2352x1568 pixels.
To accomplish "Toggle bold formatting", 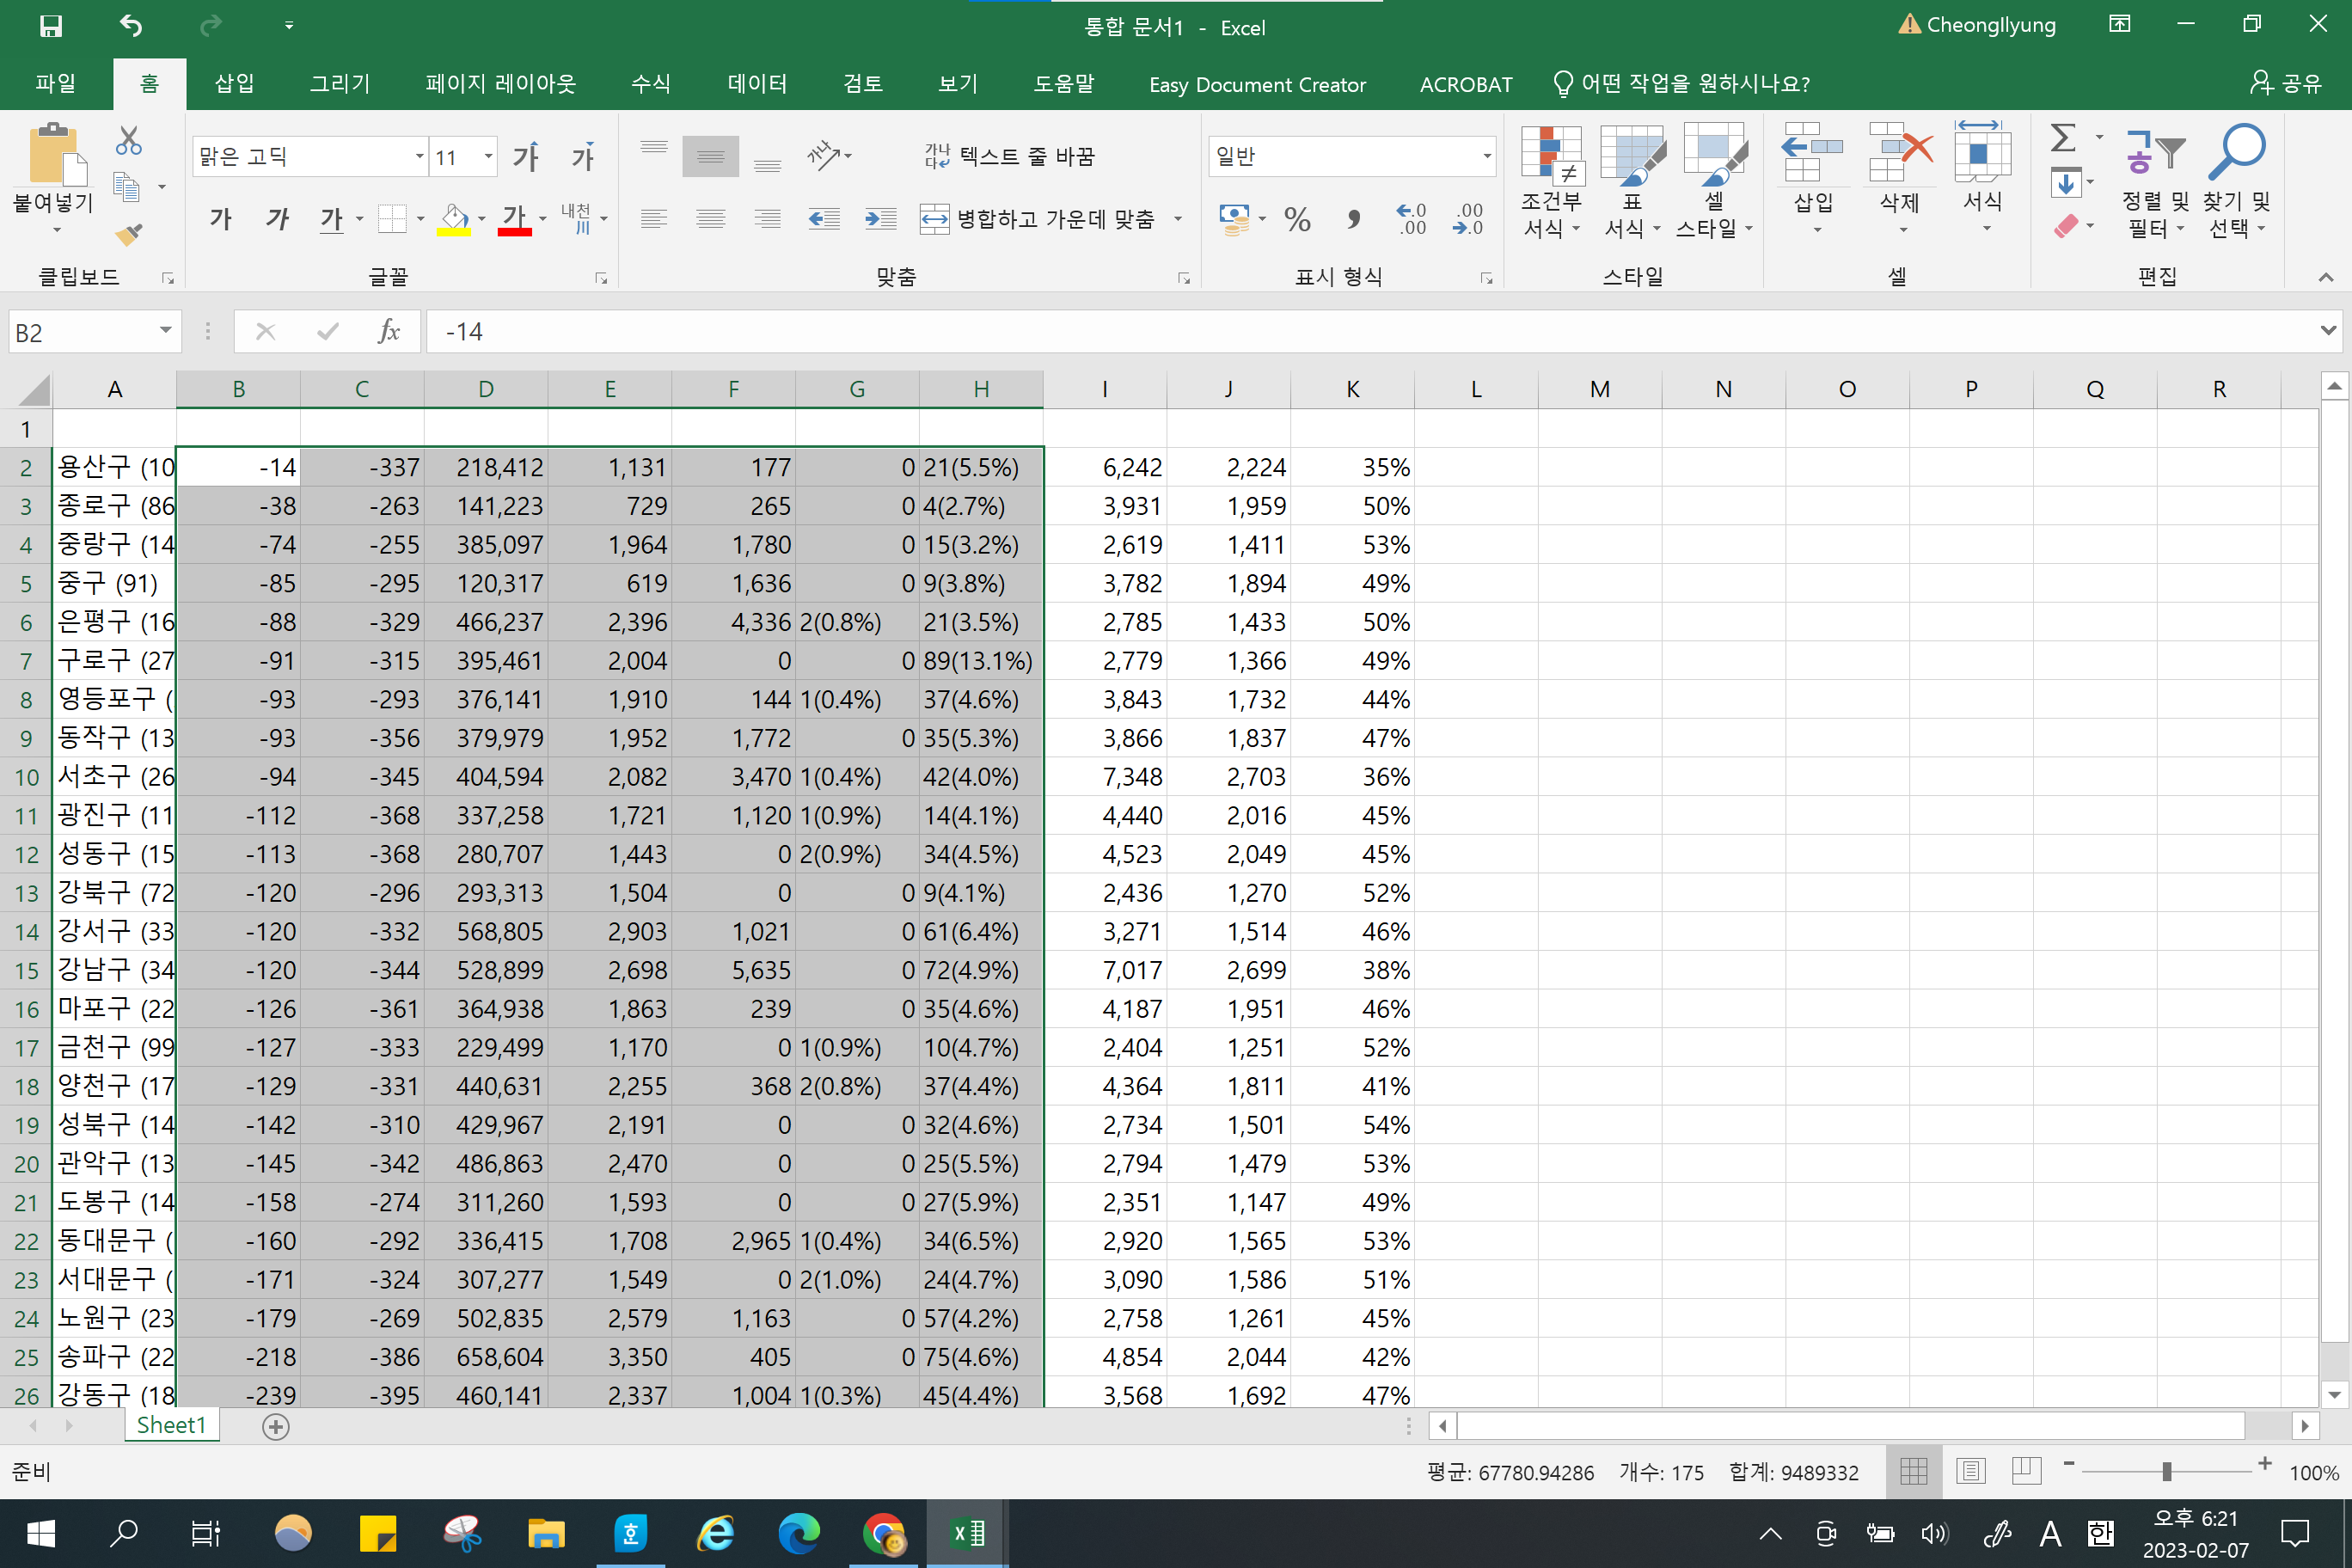I will [220, 219].
